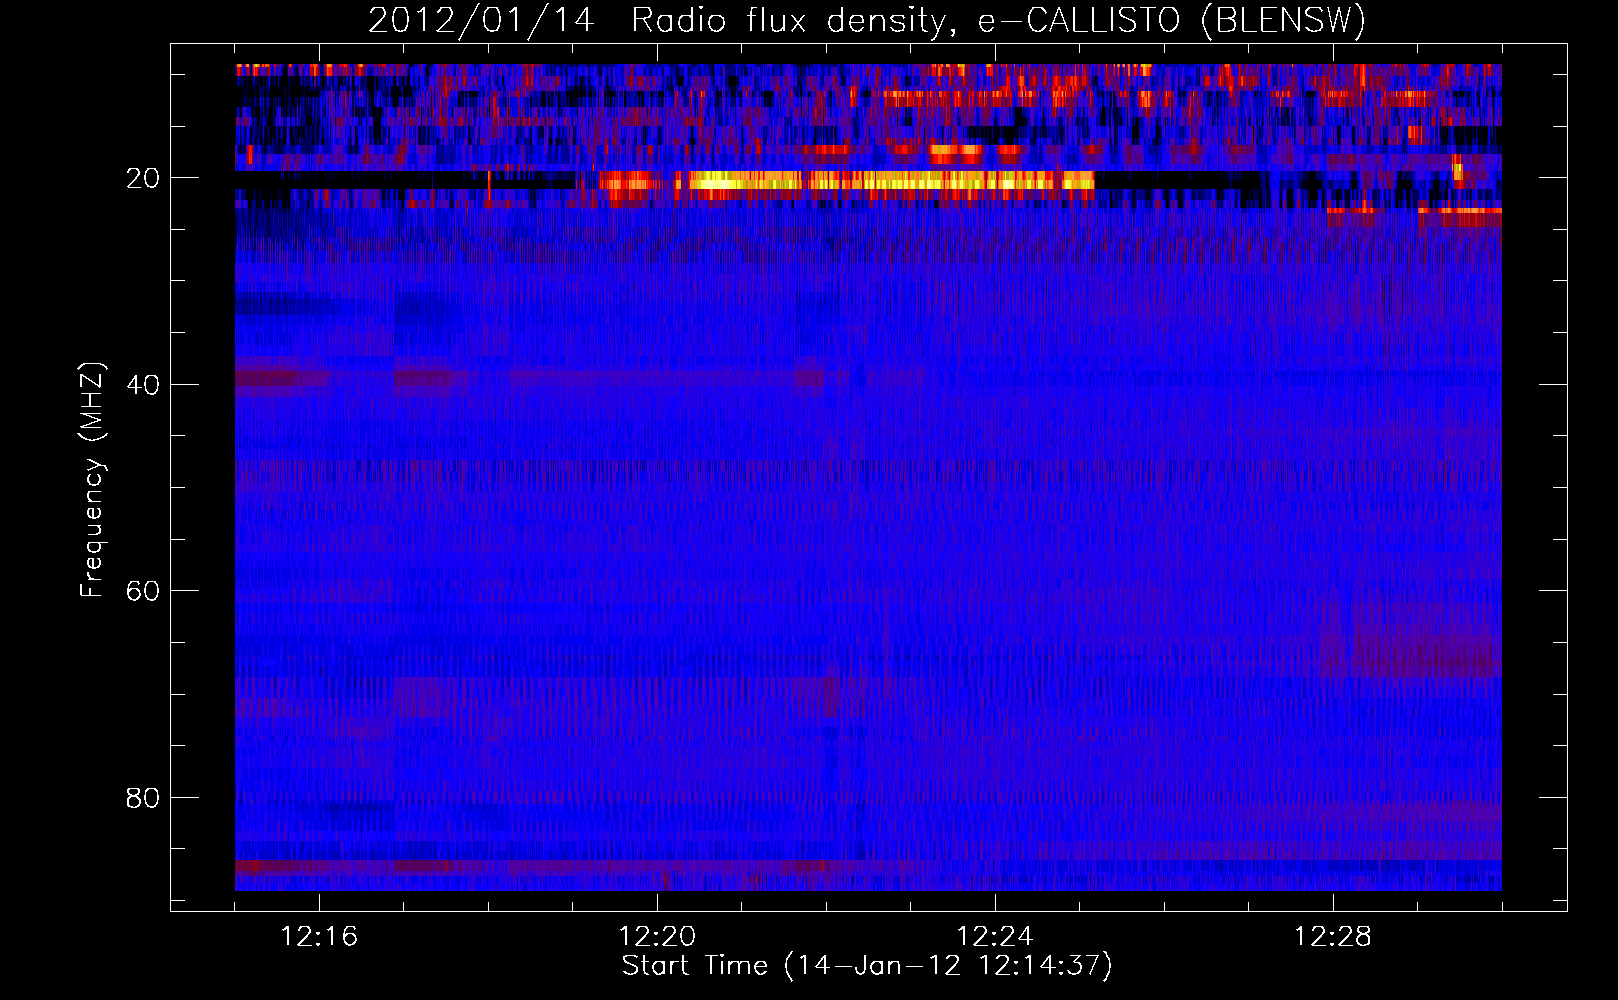Select the "60" frequency tick label

pos(144,591)
